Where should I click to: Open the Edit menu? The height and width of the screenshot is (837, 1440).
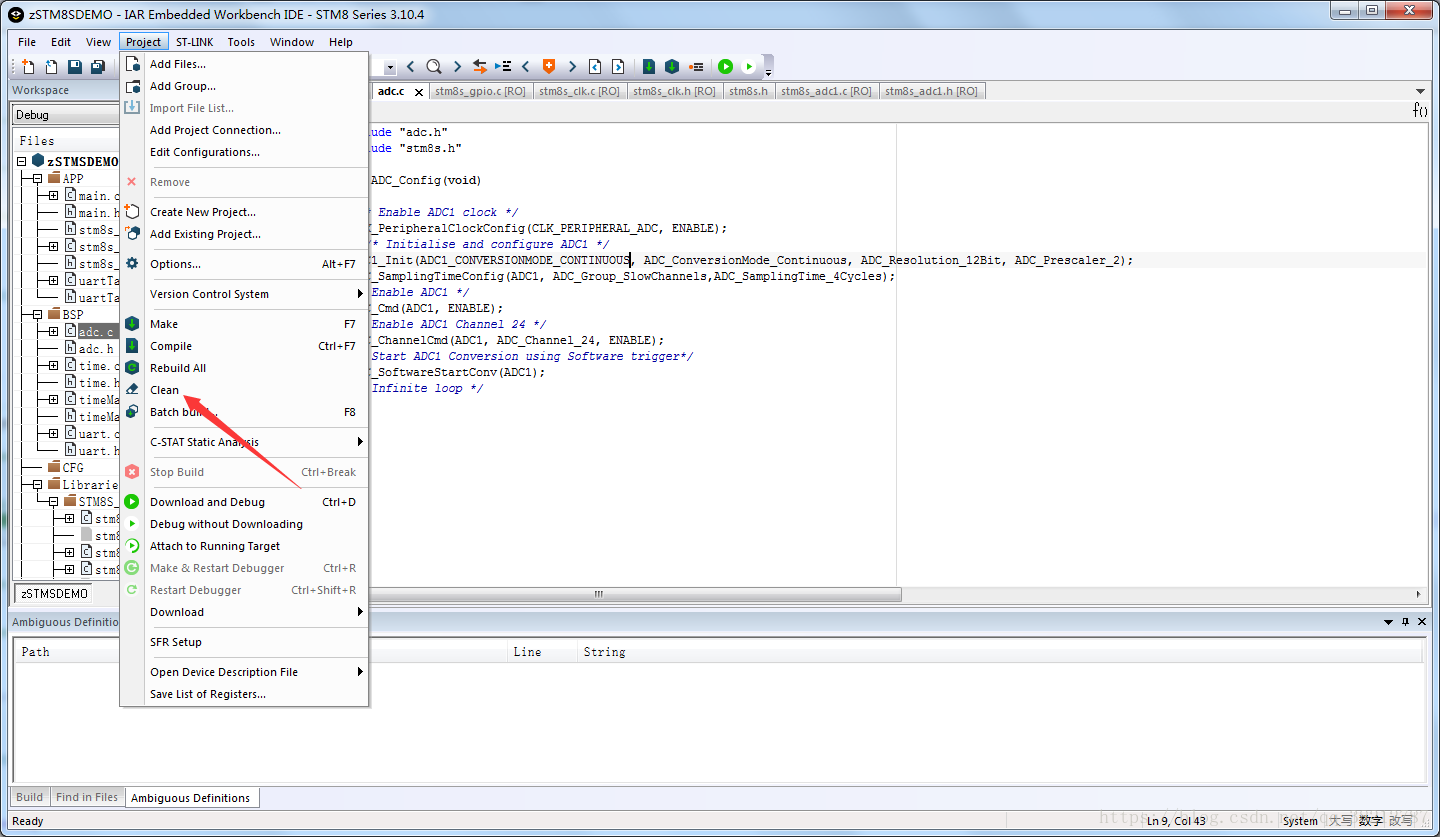coord(61,42)
